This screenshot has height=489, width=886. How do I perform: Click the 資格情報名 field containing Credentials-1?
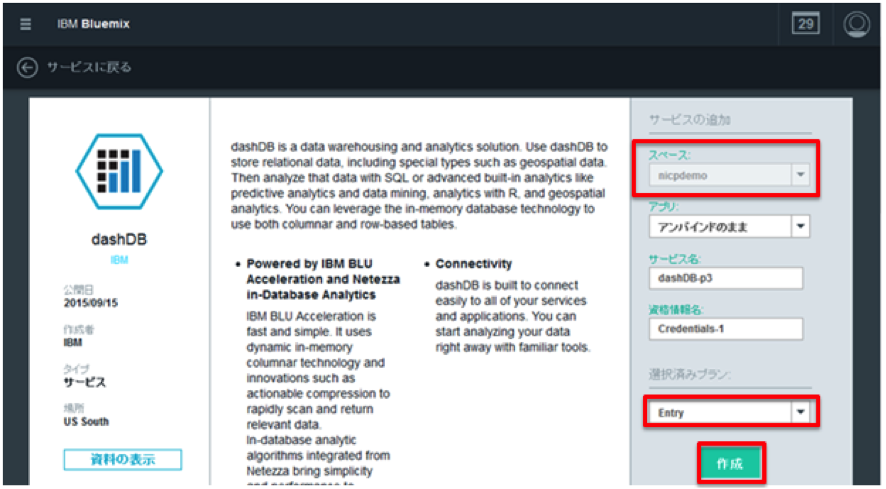(725, 329)
